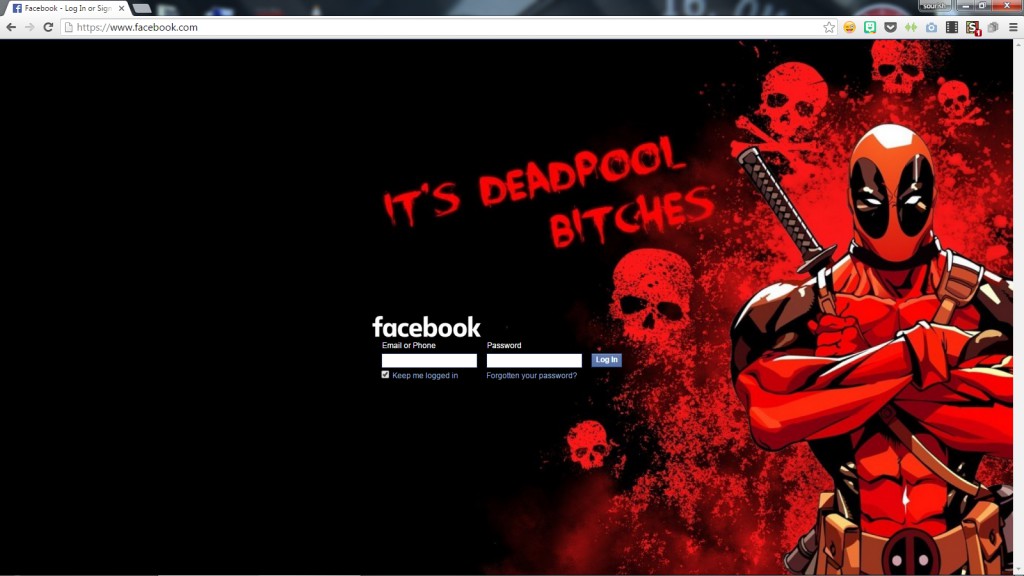Open the S extension with notification badge

click(x=973, y=27)
